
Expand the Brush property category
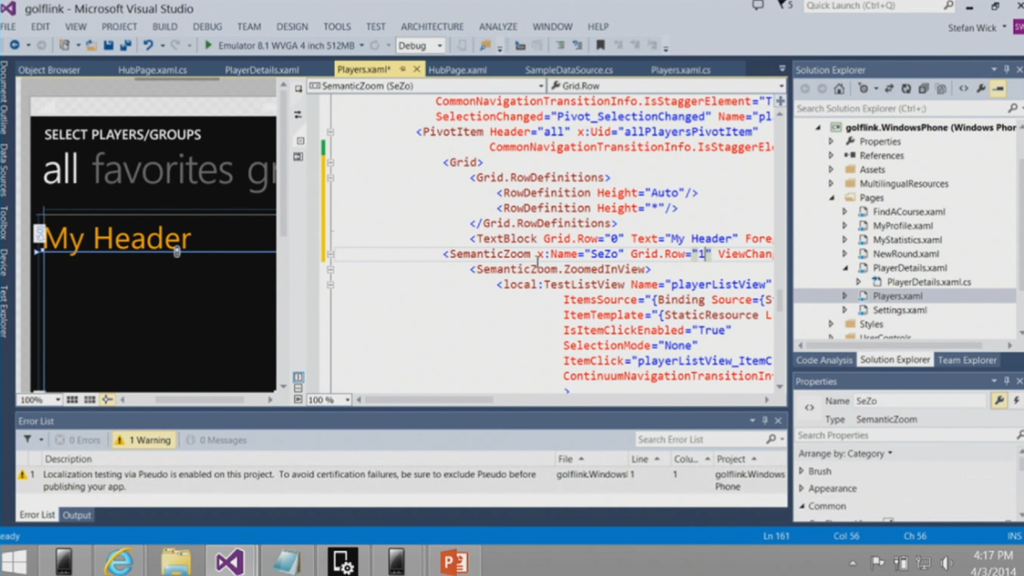802,471
